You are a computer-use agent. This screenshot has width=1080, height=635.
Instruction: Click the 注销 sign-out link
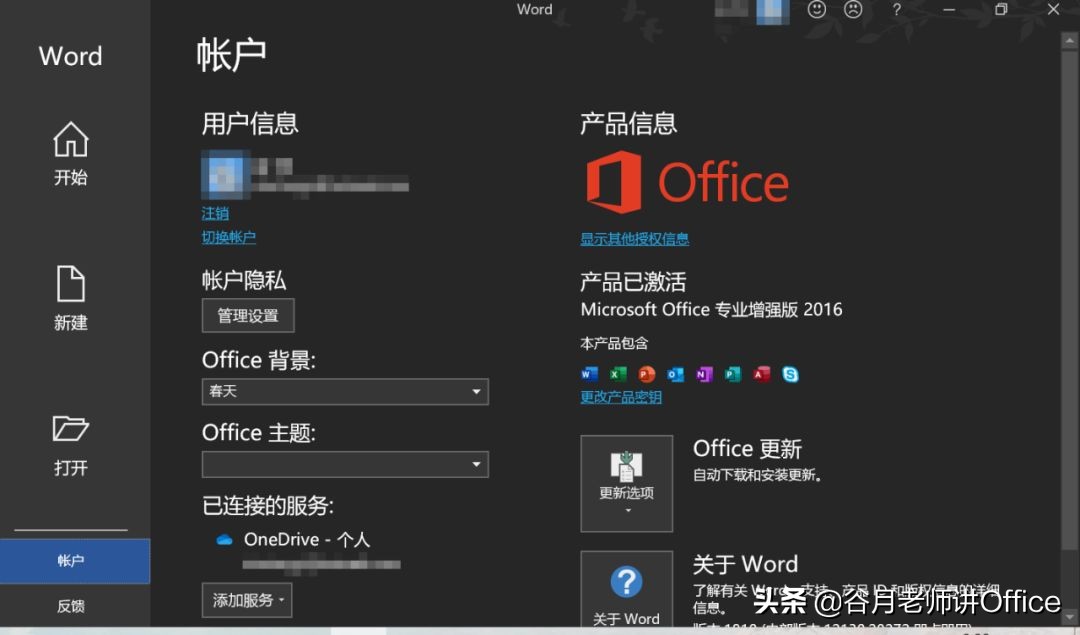coord(215,214)
